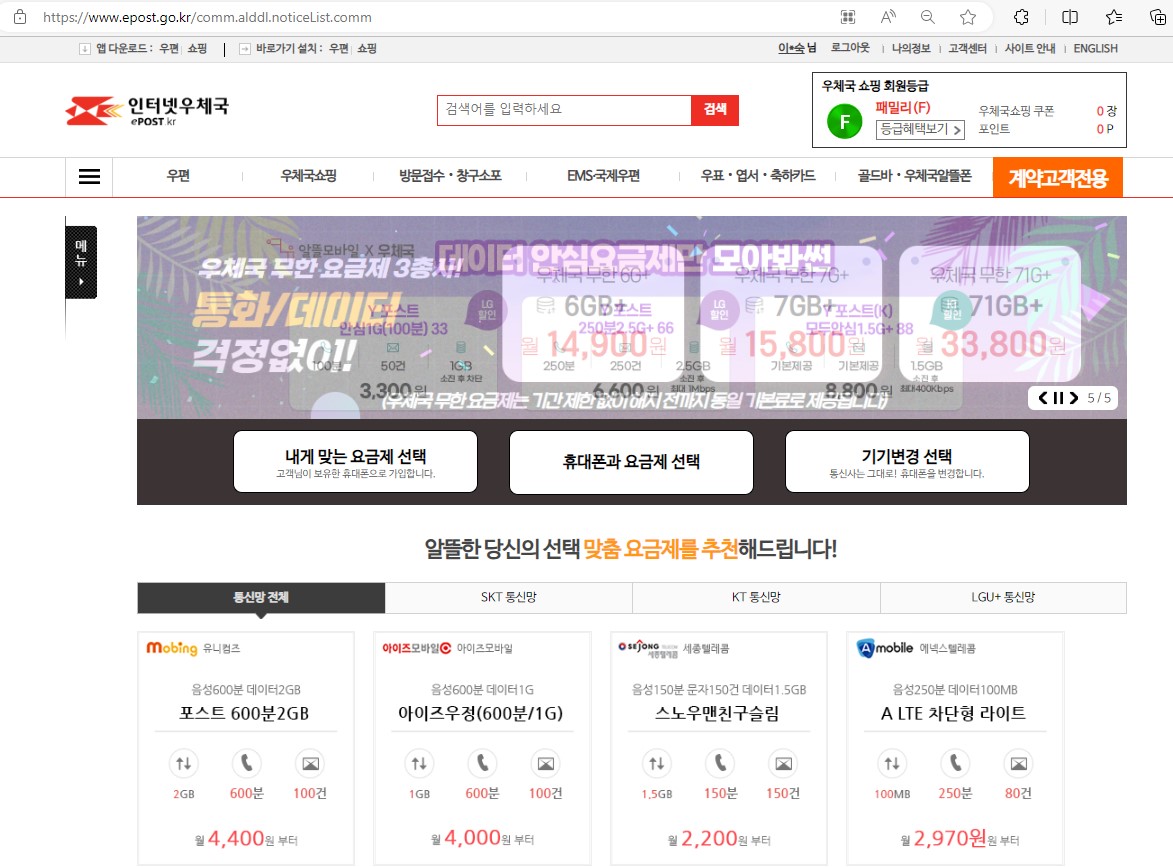
Task: Click message icon in 스노우맨친구슬림 card
Action: coord(783,764)
